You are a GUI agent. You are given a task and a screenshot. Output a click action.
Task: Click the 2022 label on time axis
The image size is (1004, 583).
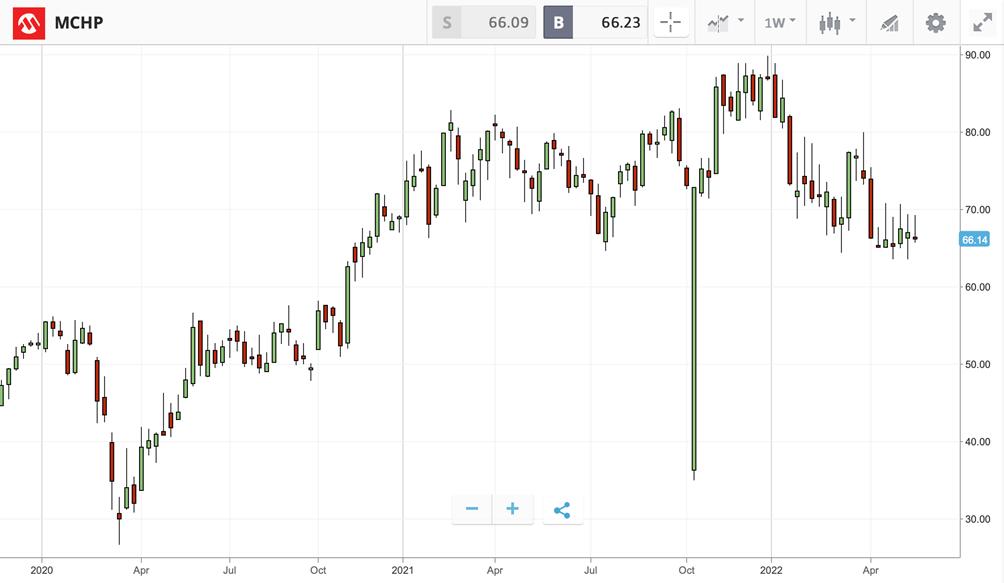point(771,567)
